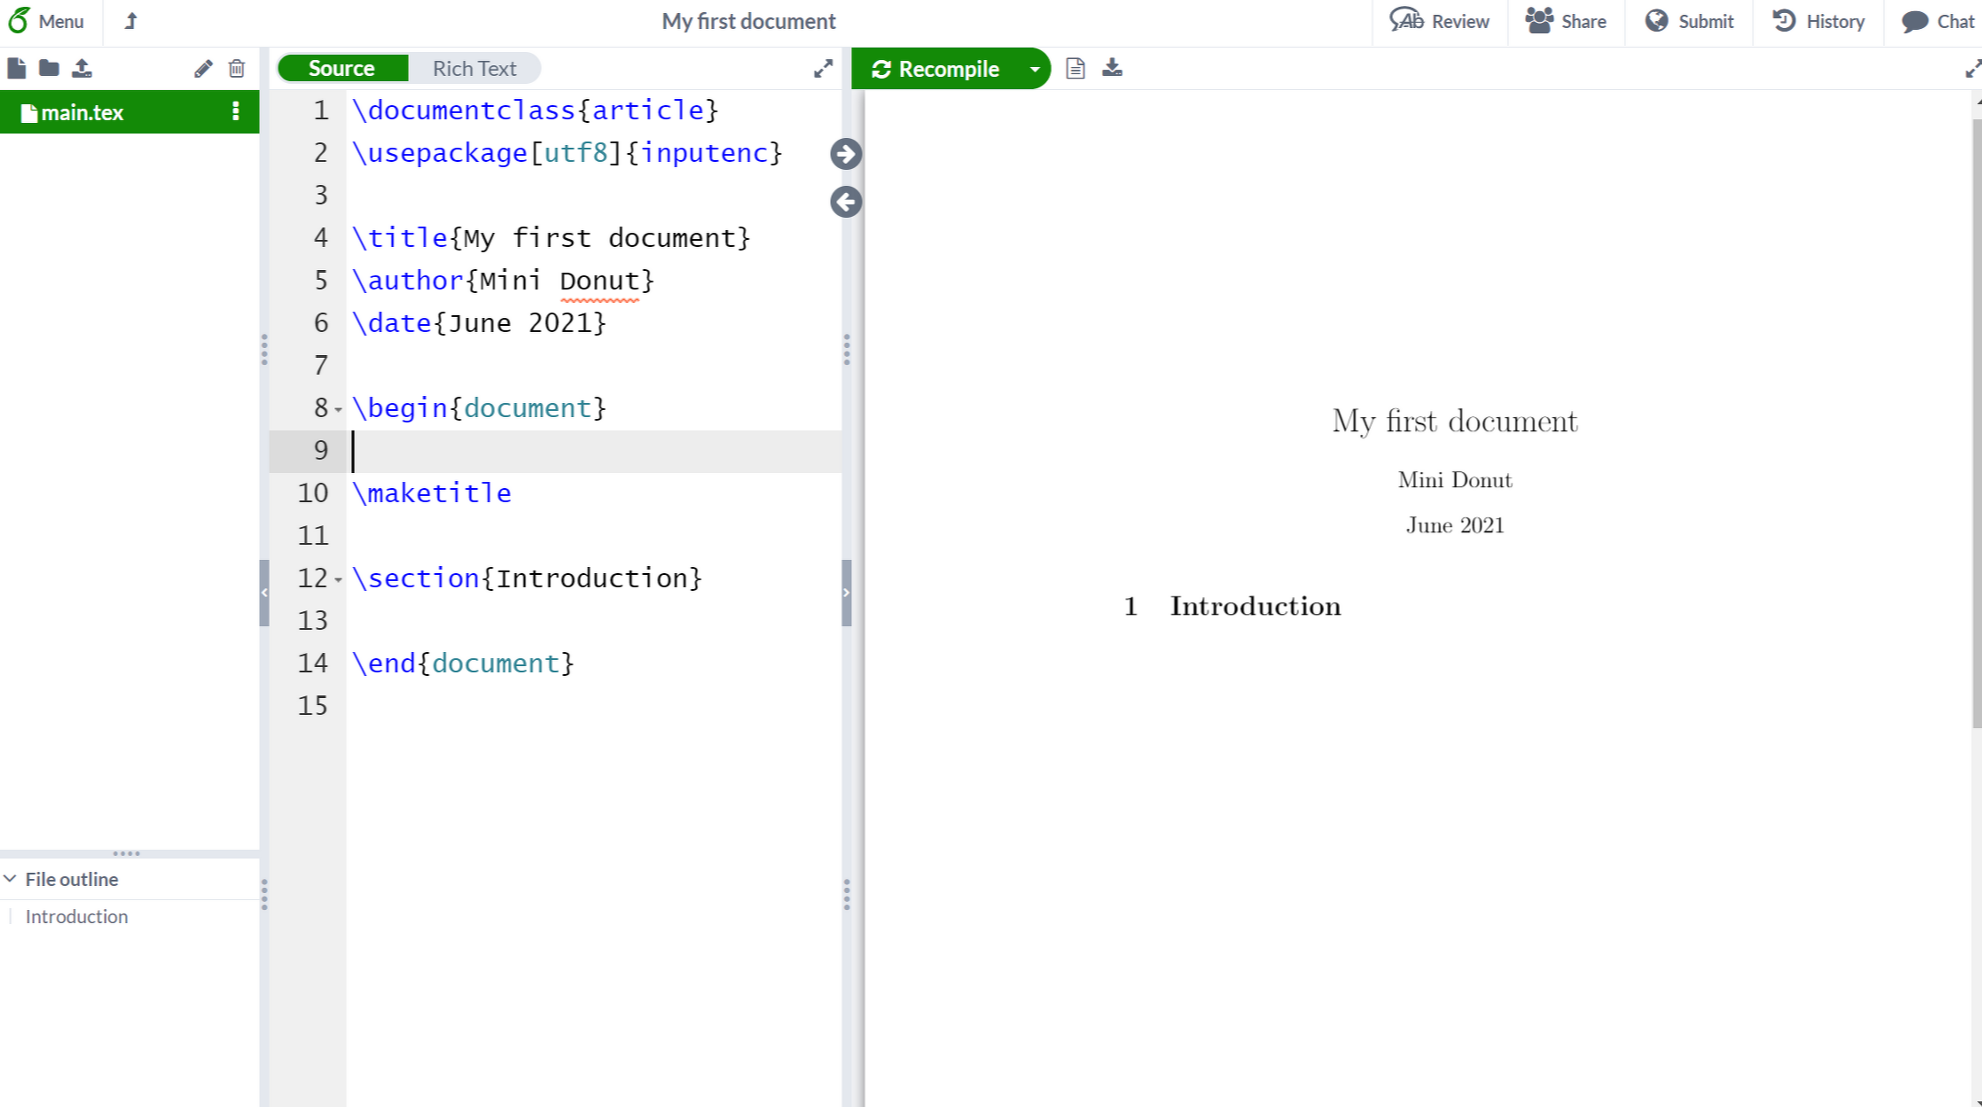Open the Overleaf Menu

coord(46,21)
